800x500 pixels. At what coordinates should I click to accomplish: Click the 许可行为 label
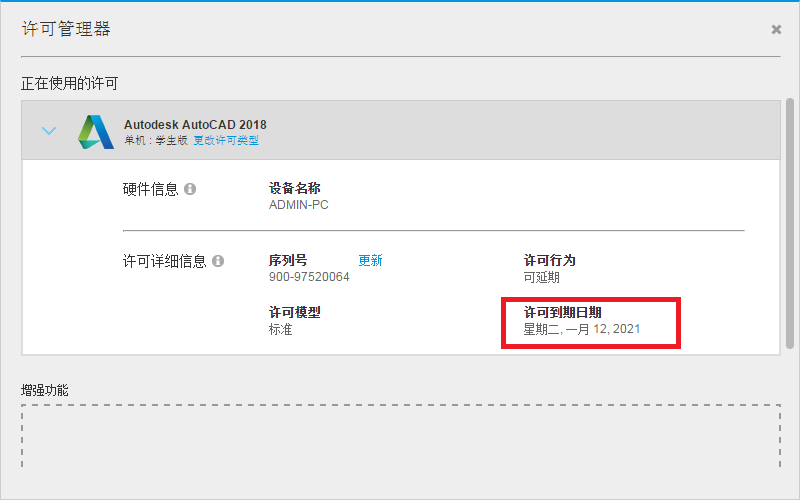click(x=549, y=261)
